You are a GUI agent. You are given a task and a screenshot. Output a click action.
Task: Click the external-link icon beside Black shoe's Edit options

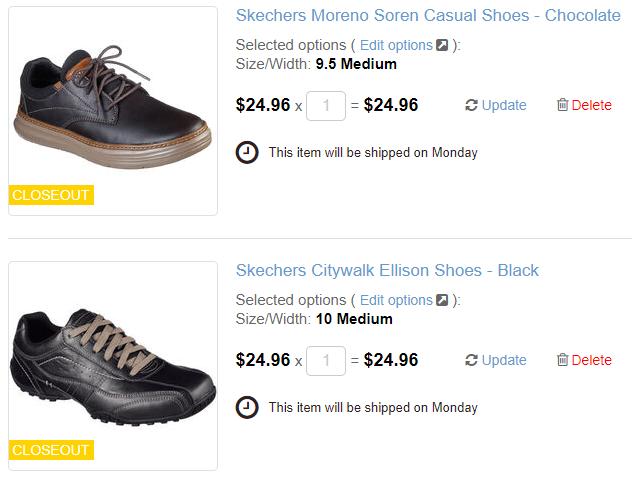click(442, 300)
